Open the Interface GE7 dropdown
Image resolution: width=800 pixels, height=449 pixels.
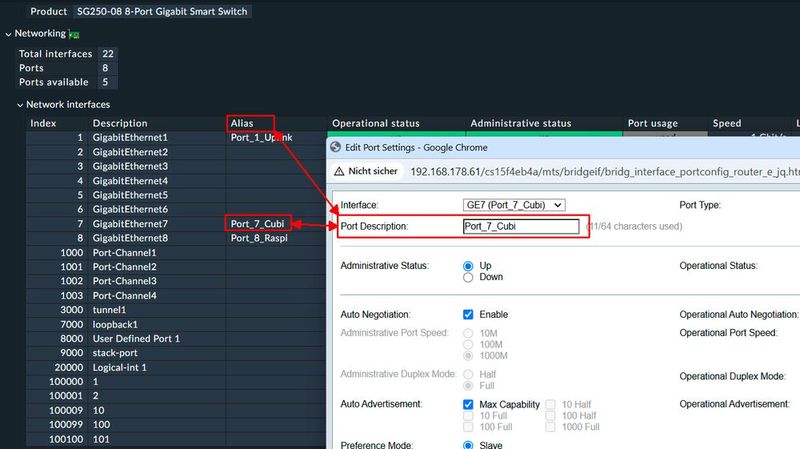[x=514, y=205]
